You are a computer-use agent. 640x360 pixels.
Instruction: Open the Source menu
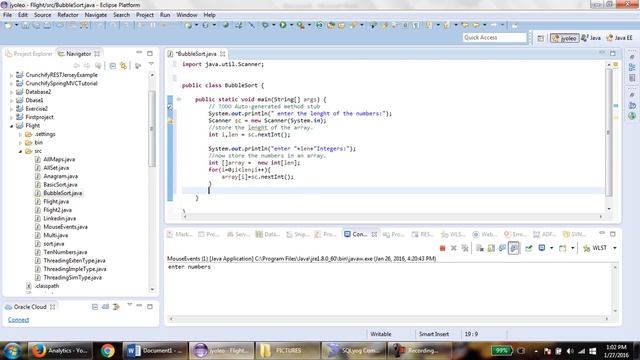[x=42, y=15]
